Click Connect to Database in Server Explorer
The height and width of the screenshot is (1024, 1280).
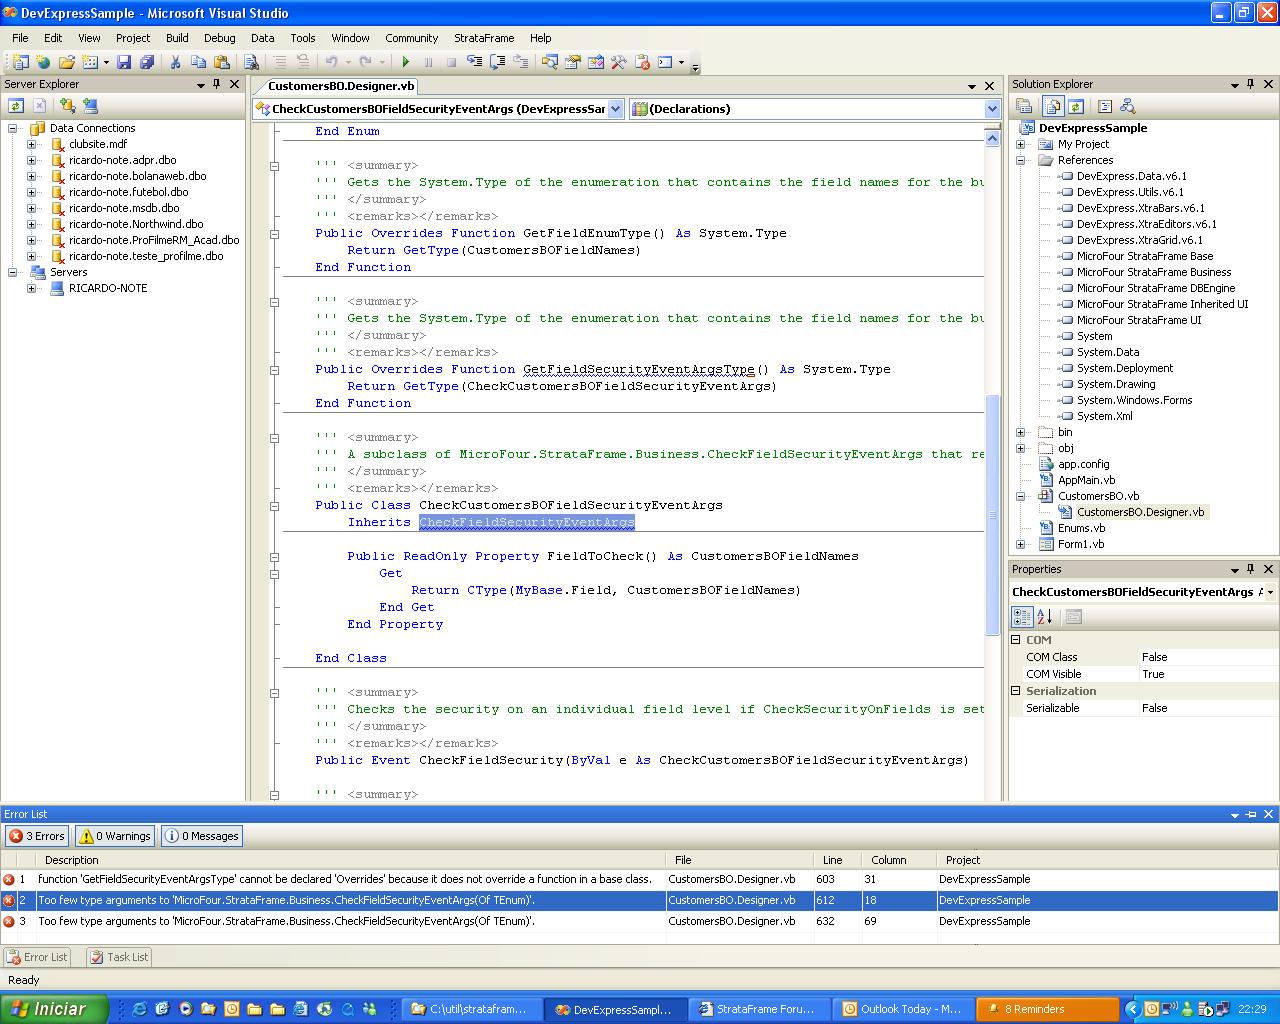click(67, 105)
